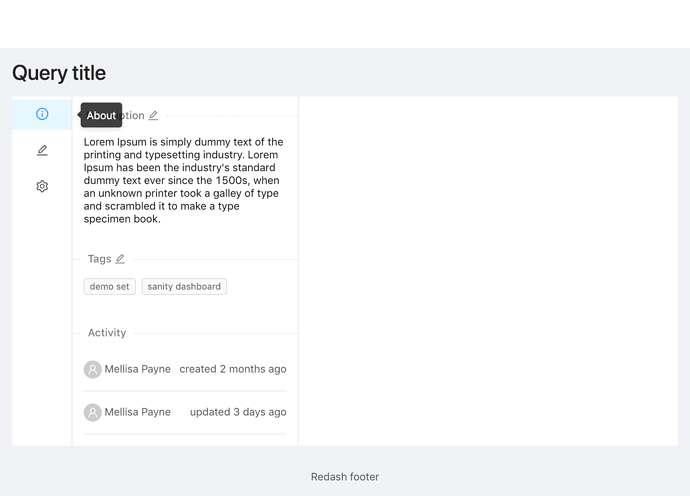
Task: Click the Activity section header
Action: point(107,333)
